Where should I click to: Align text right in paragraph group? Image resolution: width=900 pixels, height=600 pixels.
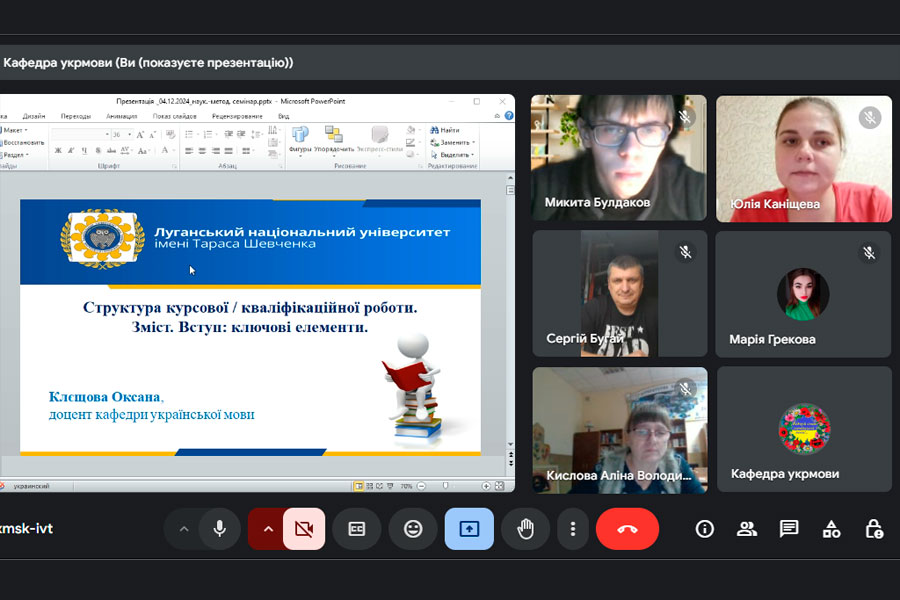(215, 151)
